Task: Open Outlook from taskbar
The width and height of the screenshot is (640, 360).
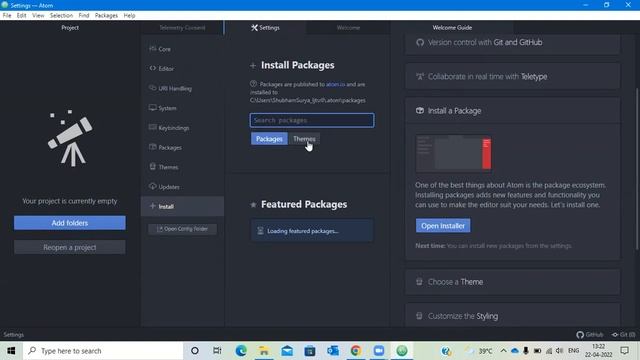Action: 333,351
